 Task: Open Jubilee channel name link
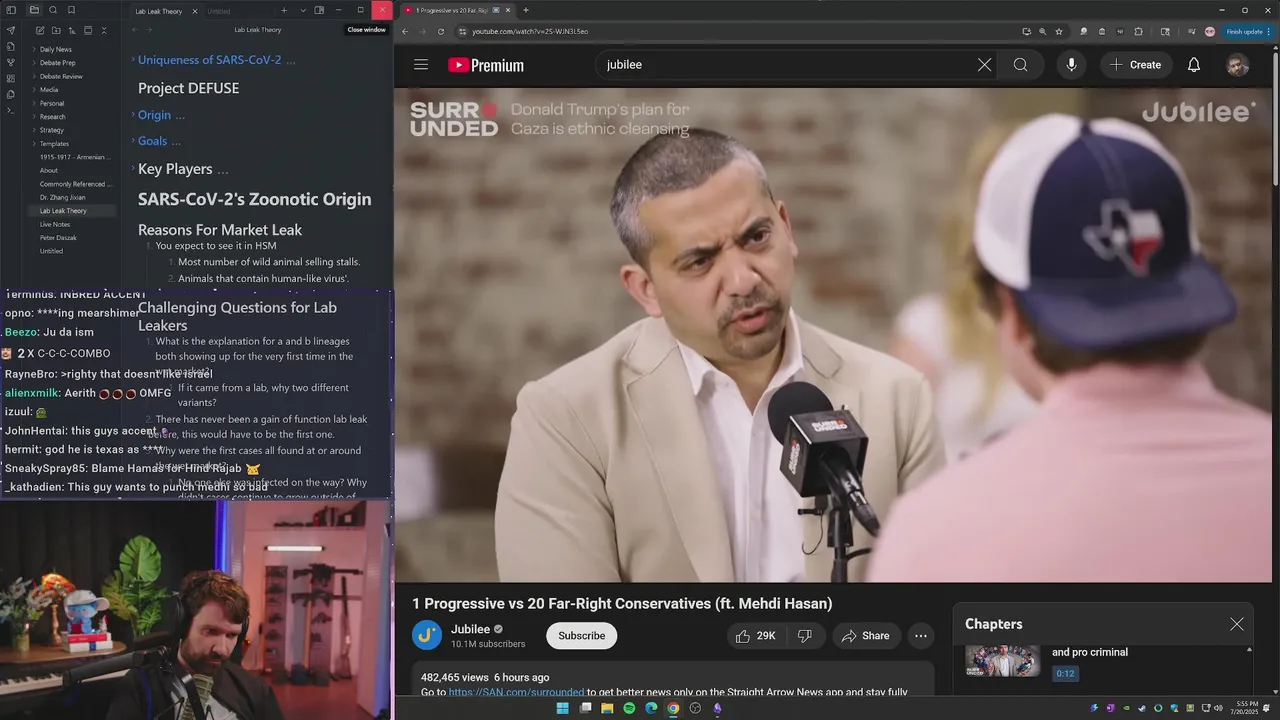pyautogui.click(x=470, y=629)
